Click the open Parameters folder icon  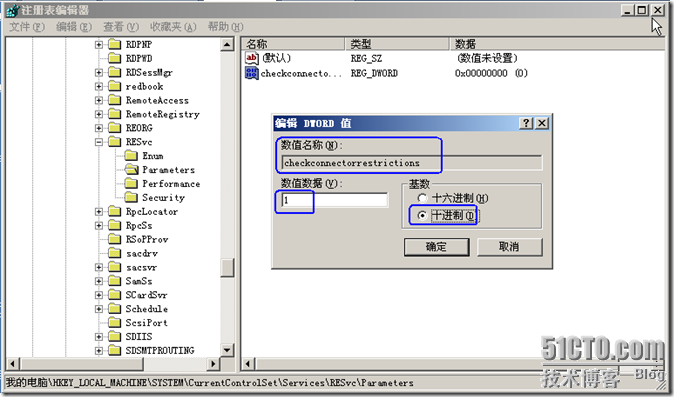click(x=131, y=169)
